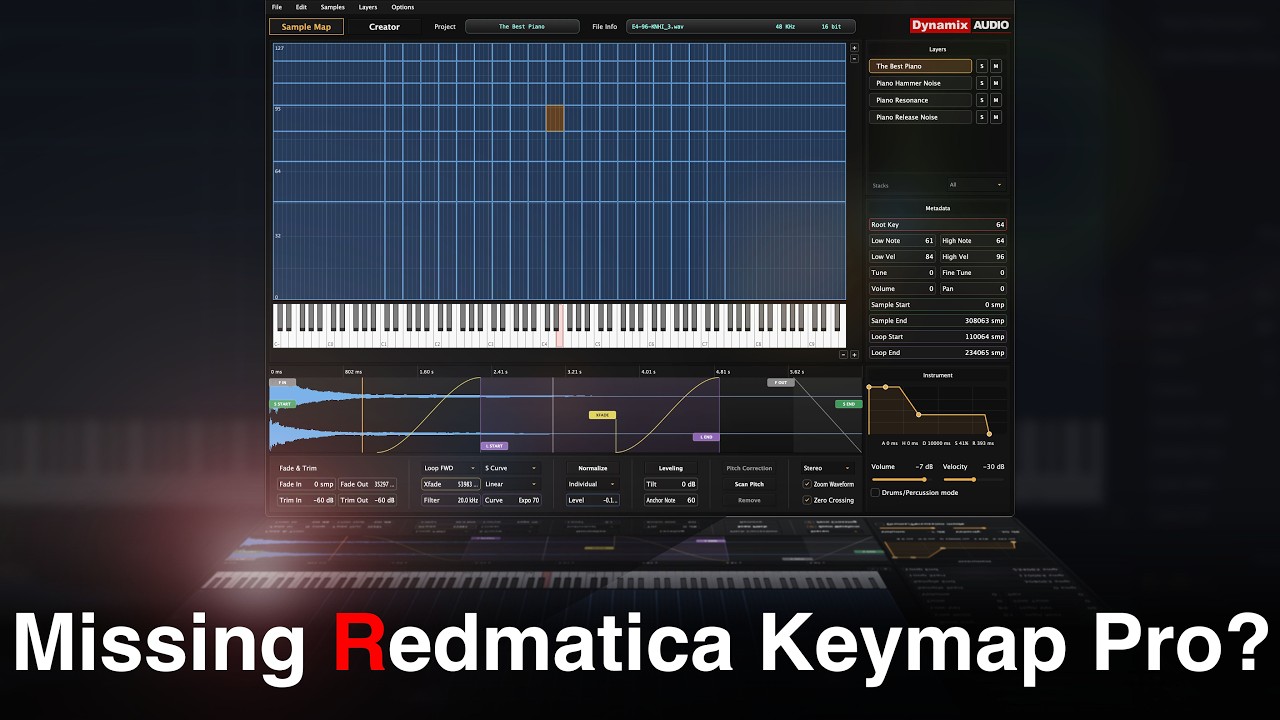
Task: Click the F IN fade marker
Action: [x=283, y=383]
